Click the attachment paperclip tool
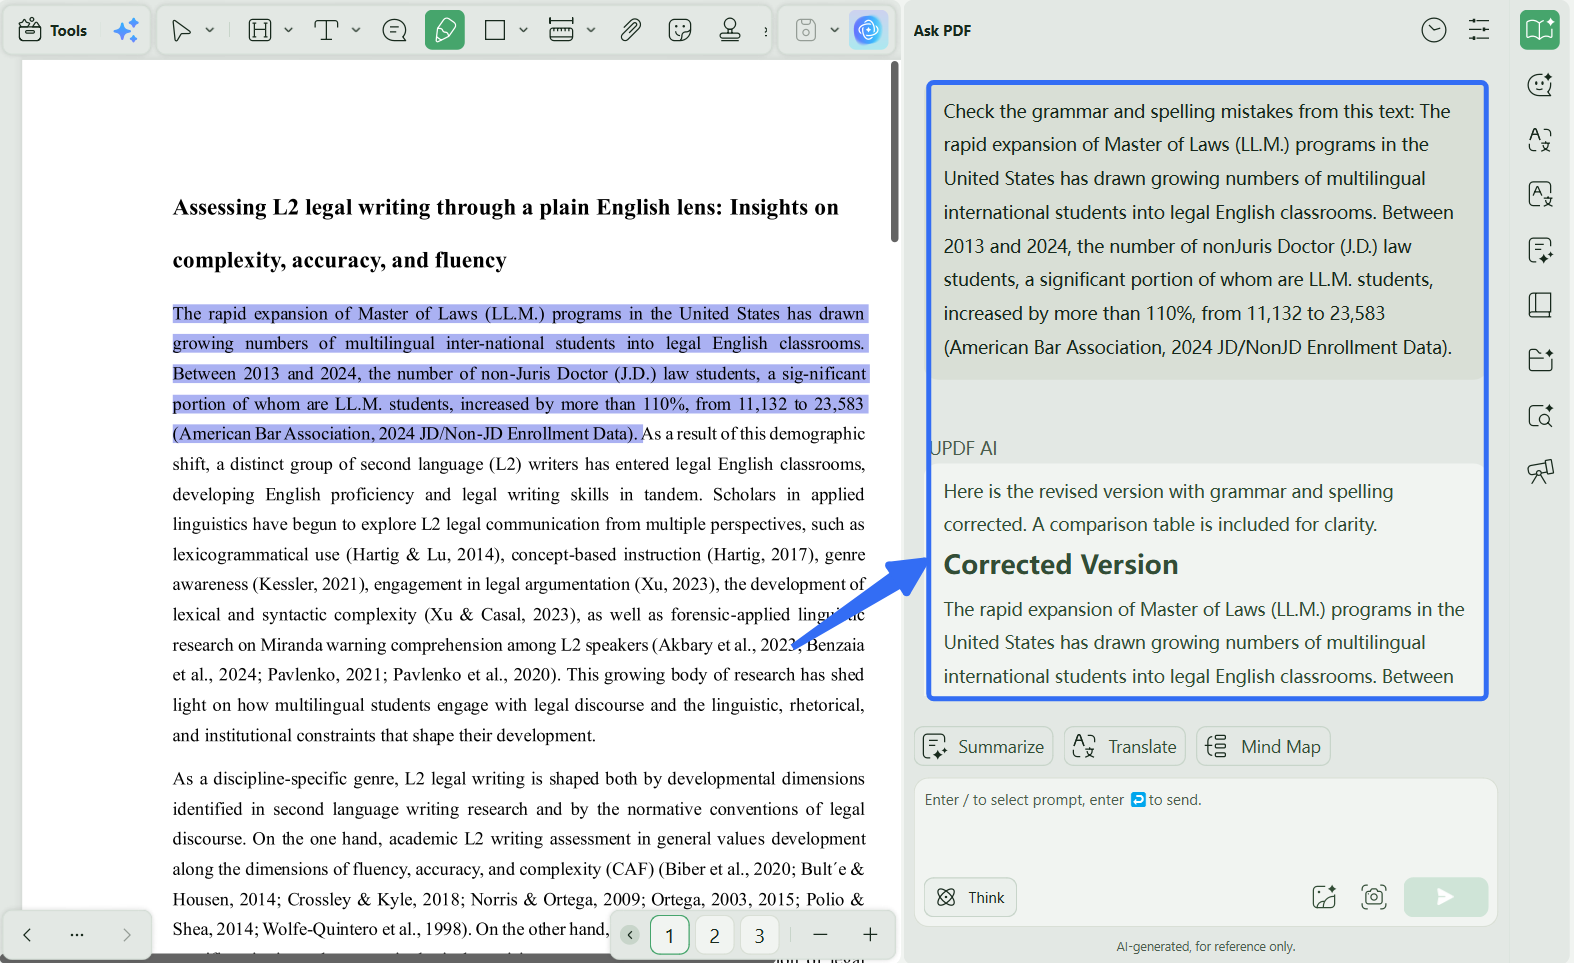1574x963 pixels. tap(630, 30)
